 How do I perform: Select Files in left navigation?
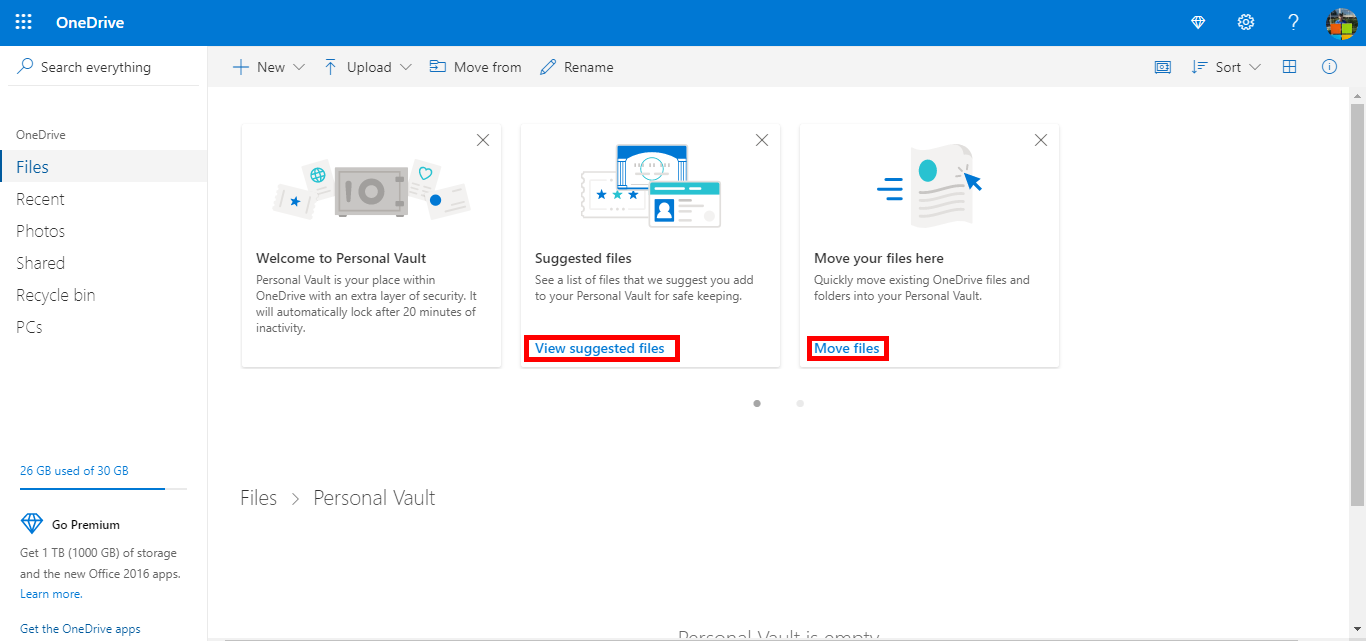[104, 167]
